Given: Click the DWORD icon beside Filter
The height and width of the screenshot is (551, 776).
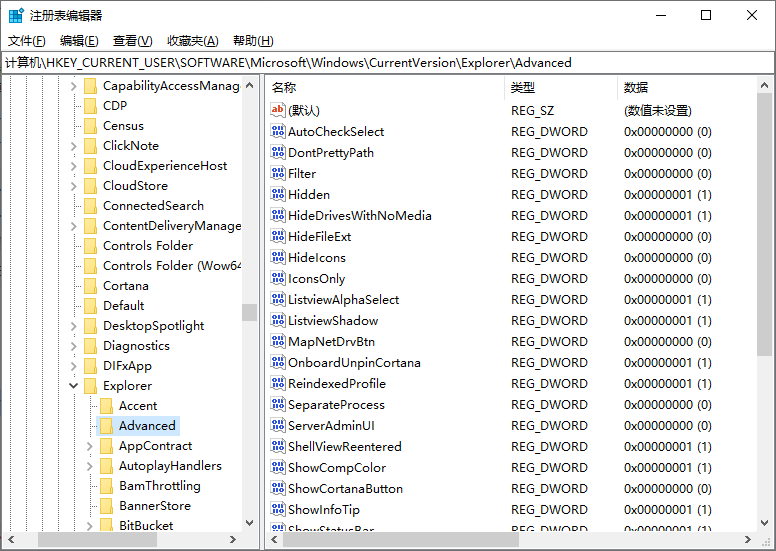Looking at the screenshot, I should point(278,173).
